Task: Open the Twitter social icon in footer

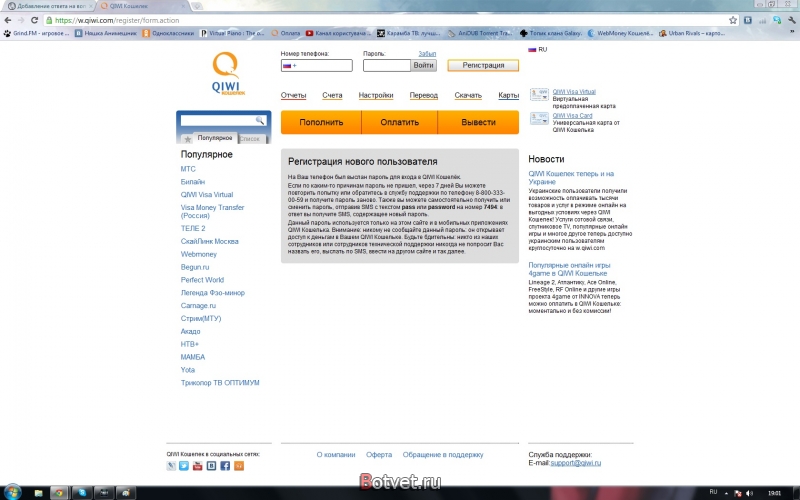Action: point(184,466)
